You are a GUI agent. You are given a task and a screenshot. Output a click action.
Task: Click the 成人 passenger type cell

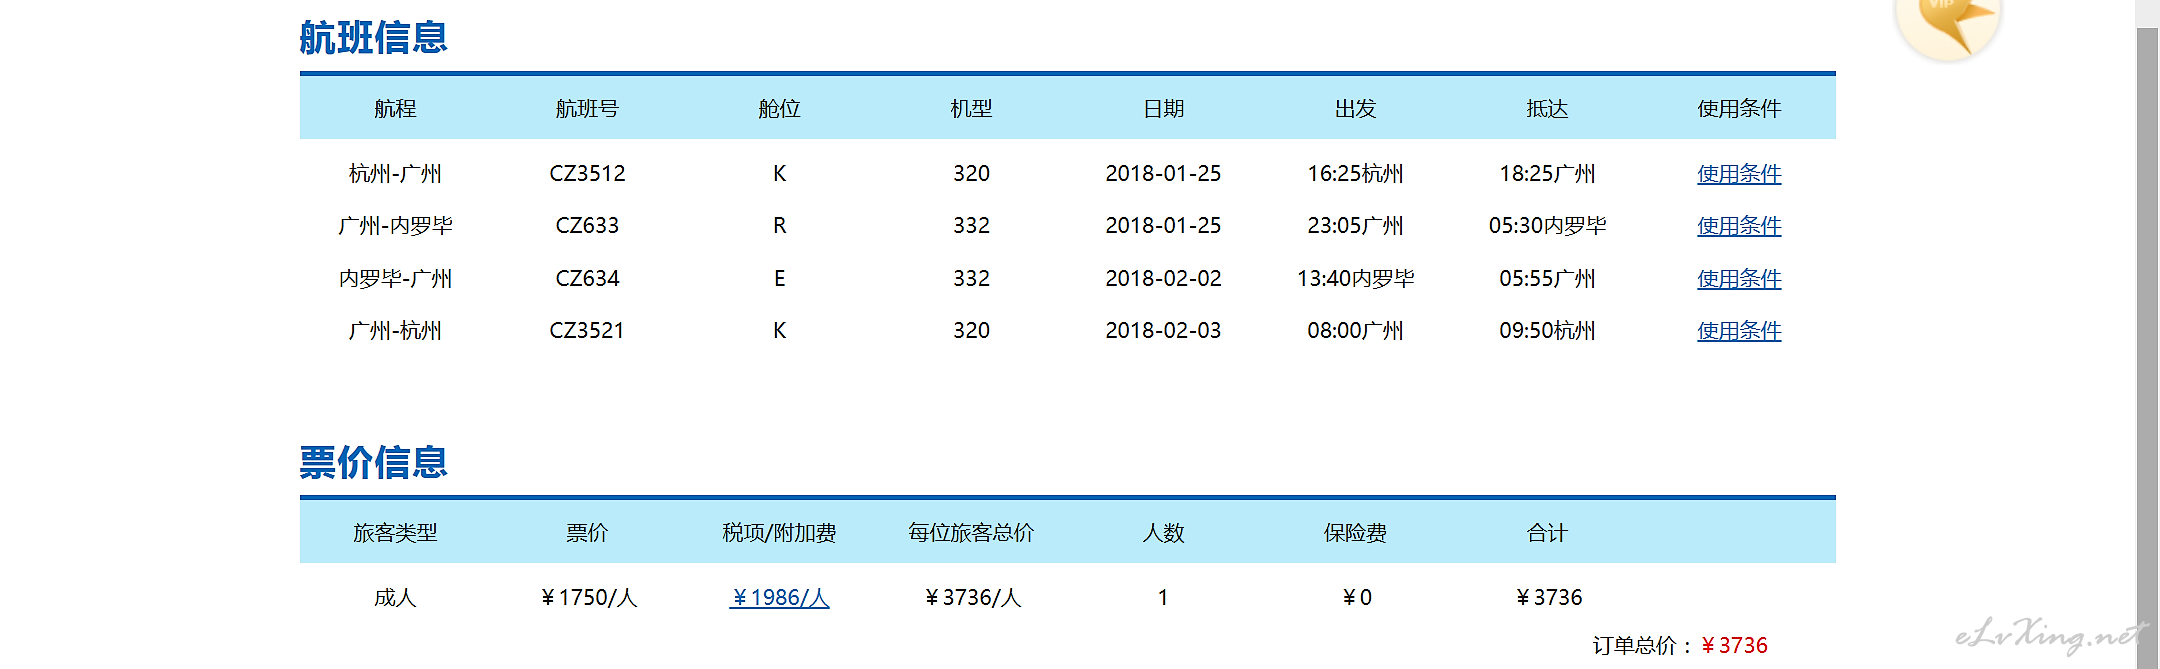tap(395, 598)
